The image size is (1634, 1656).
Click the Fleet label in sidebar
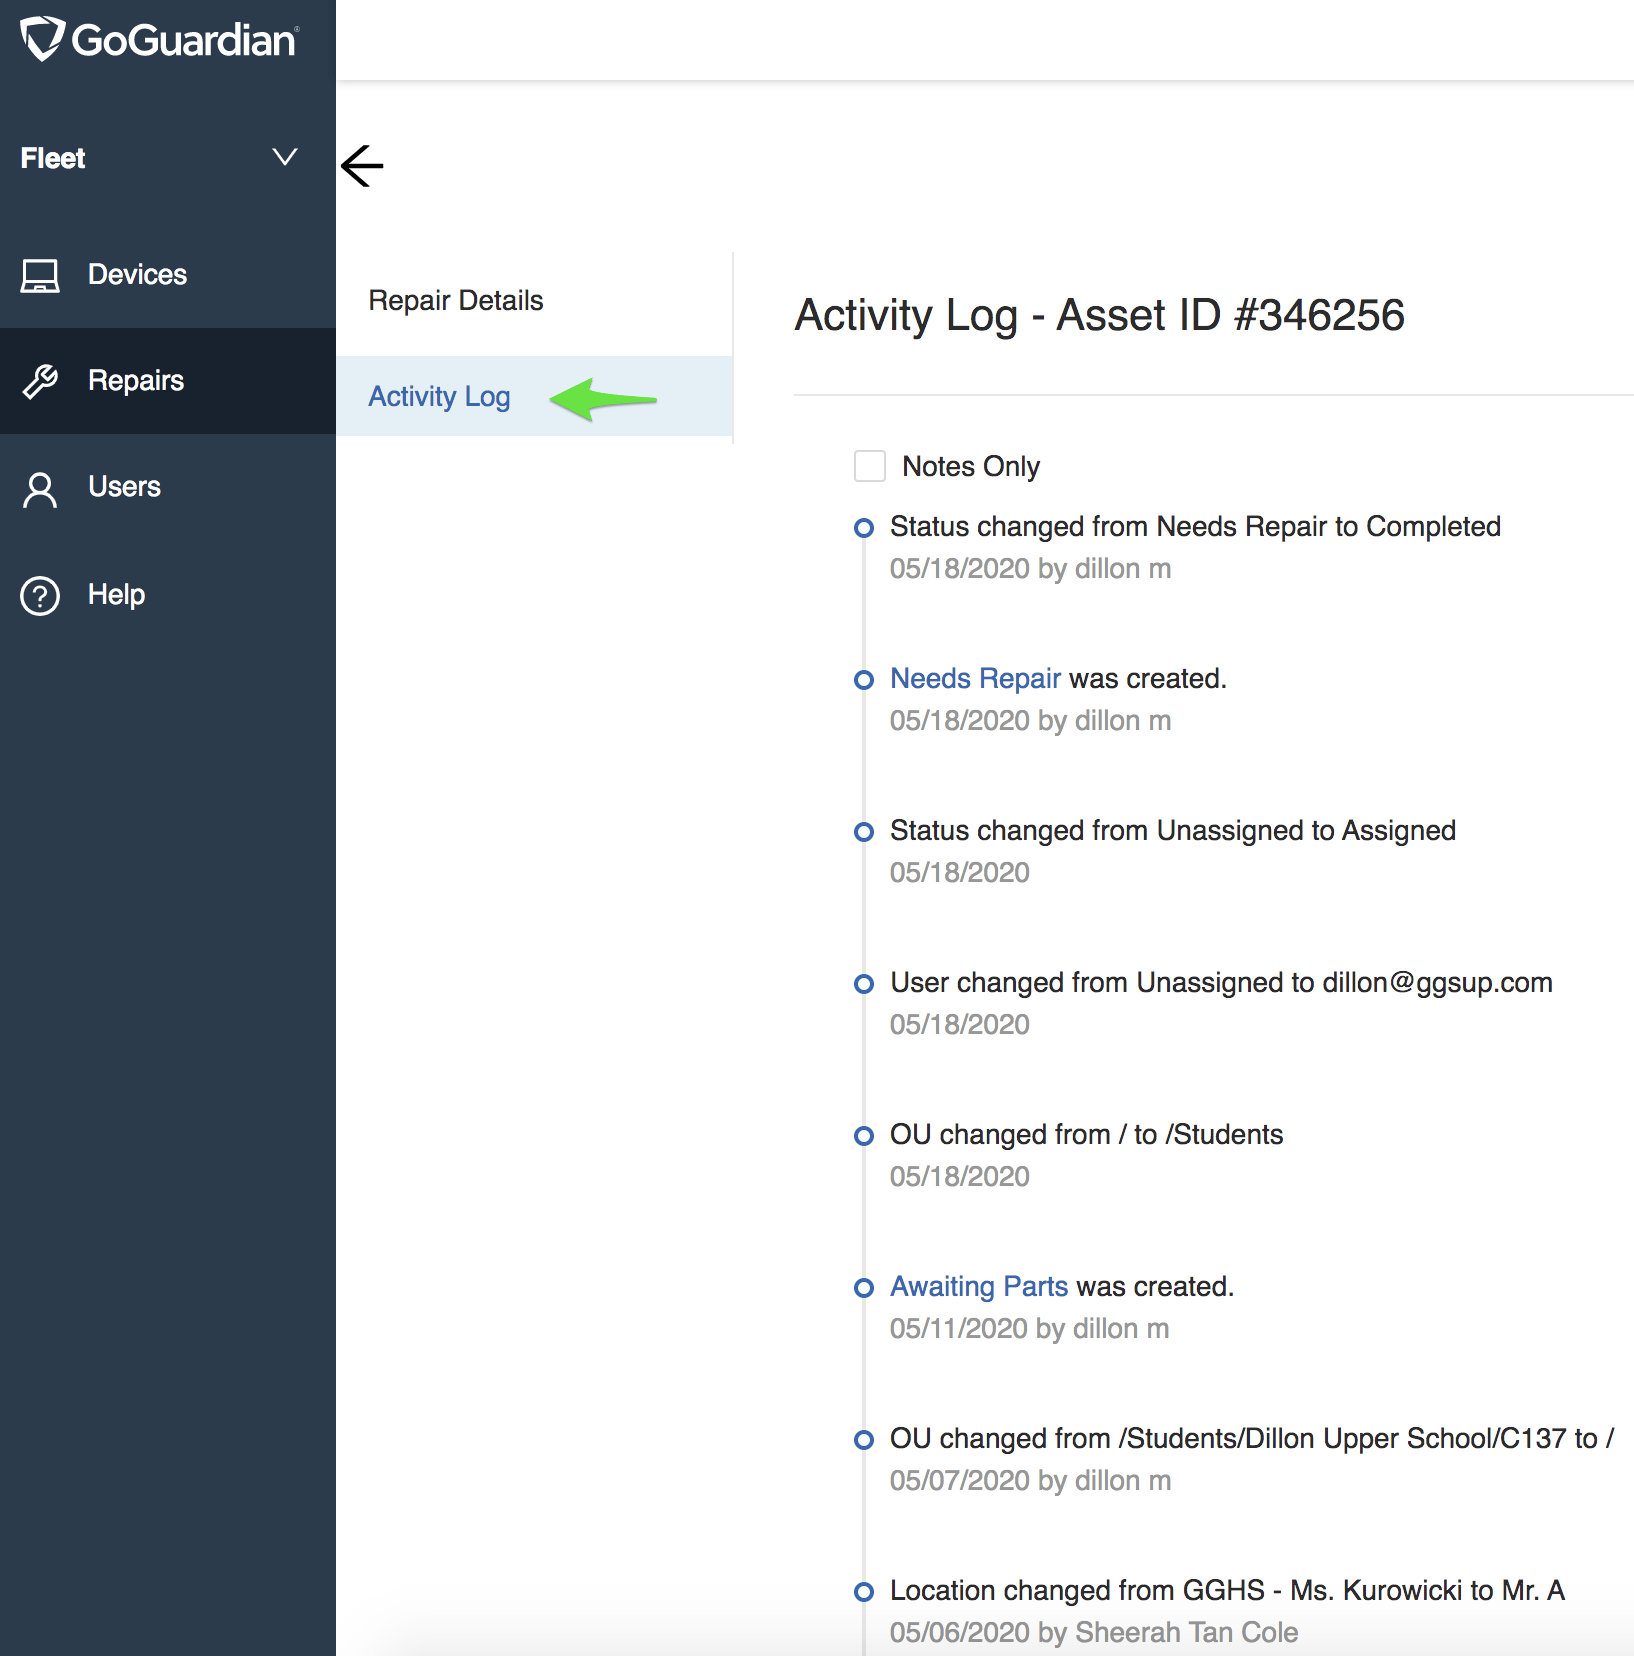point(53,158)
